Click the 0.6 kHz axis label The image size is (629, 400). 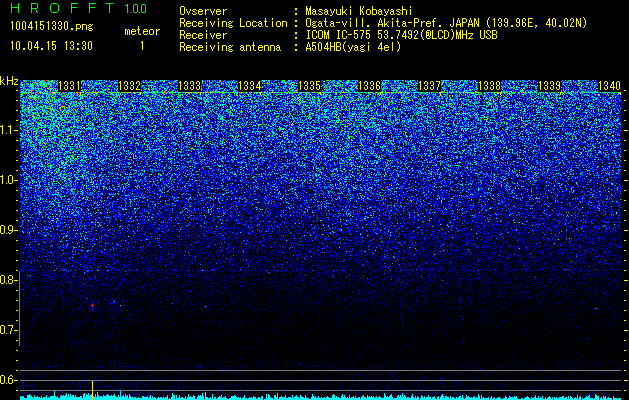[x=8, y=380]
